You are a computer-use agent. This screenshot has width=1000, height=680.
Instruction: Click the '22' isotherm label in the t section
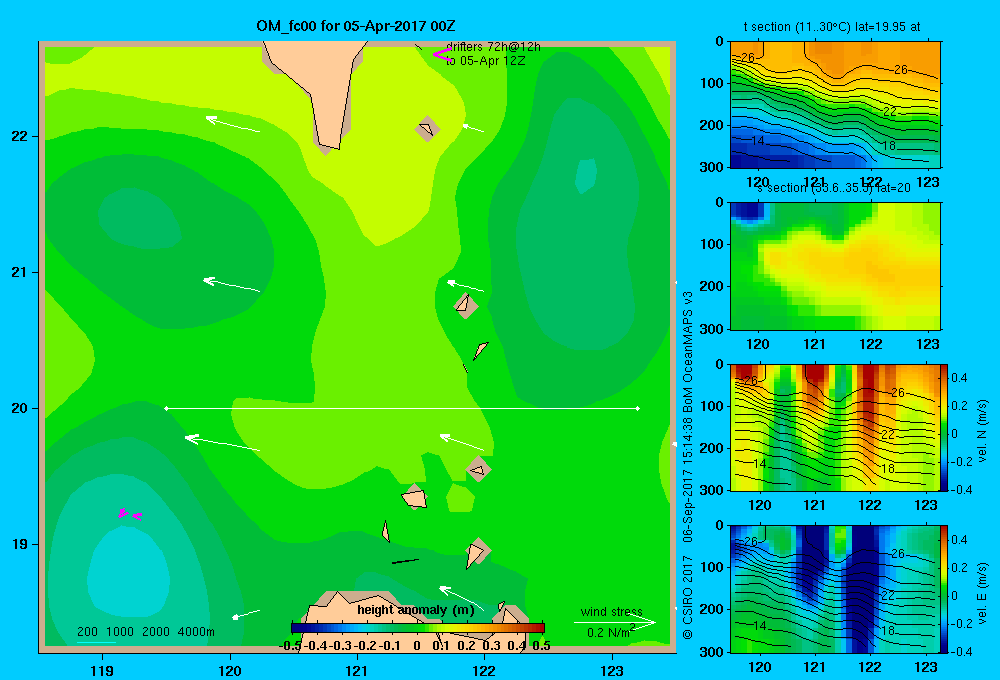[890, 112]
